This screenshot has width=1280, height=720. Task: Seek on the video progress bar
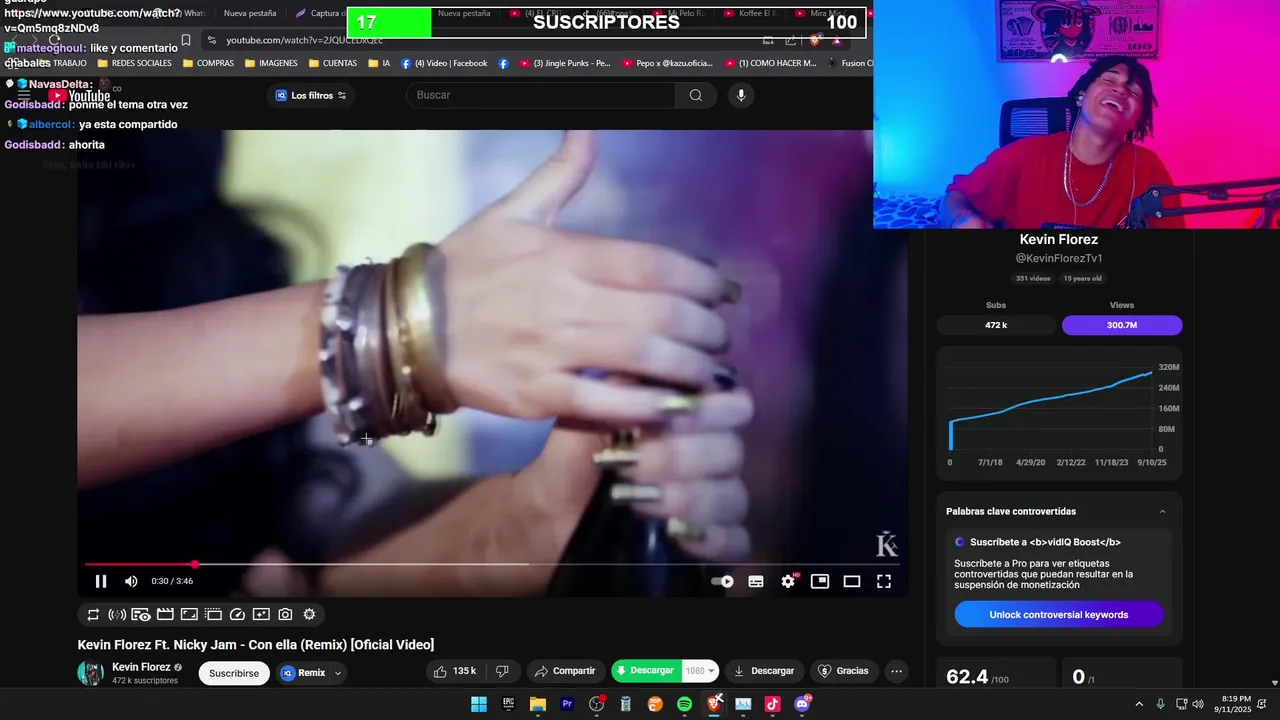490,565
